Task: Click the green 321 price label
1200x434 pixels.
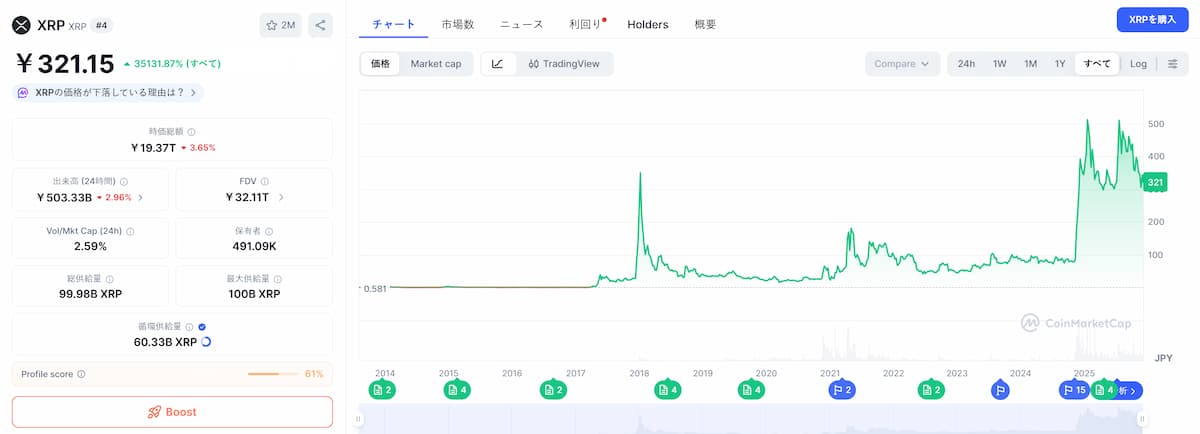Action: (x=1155, y=182)
